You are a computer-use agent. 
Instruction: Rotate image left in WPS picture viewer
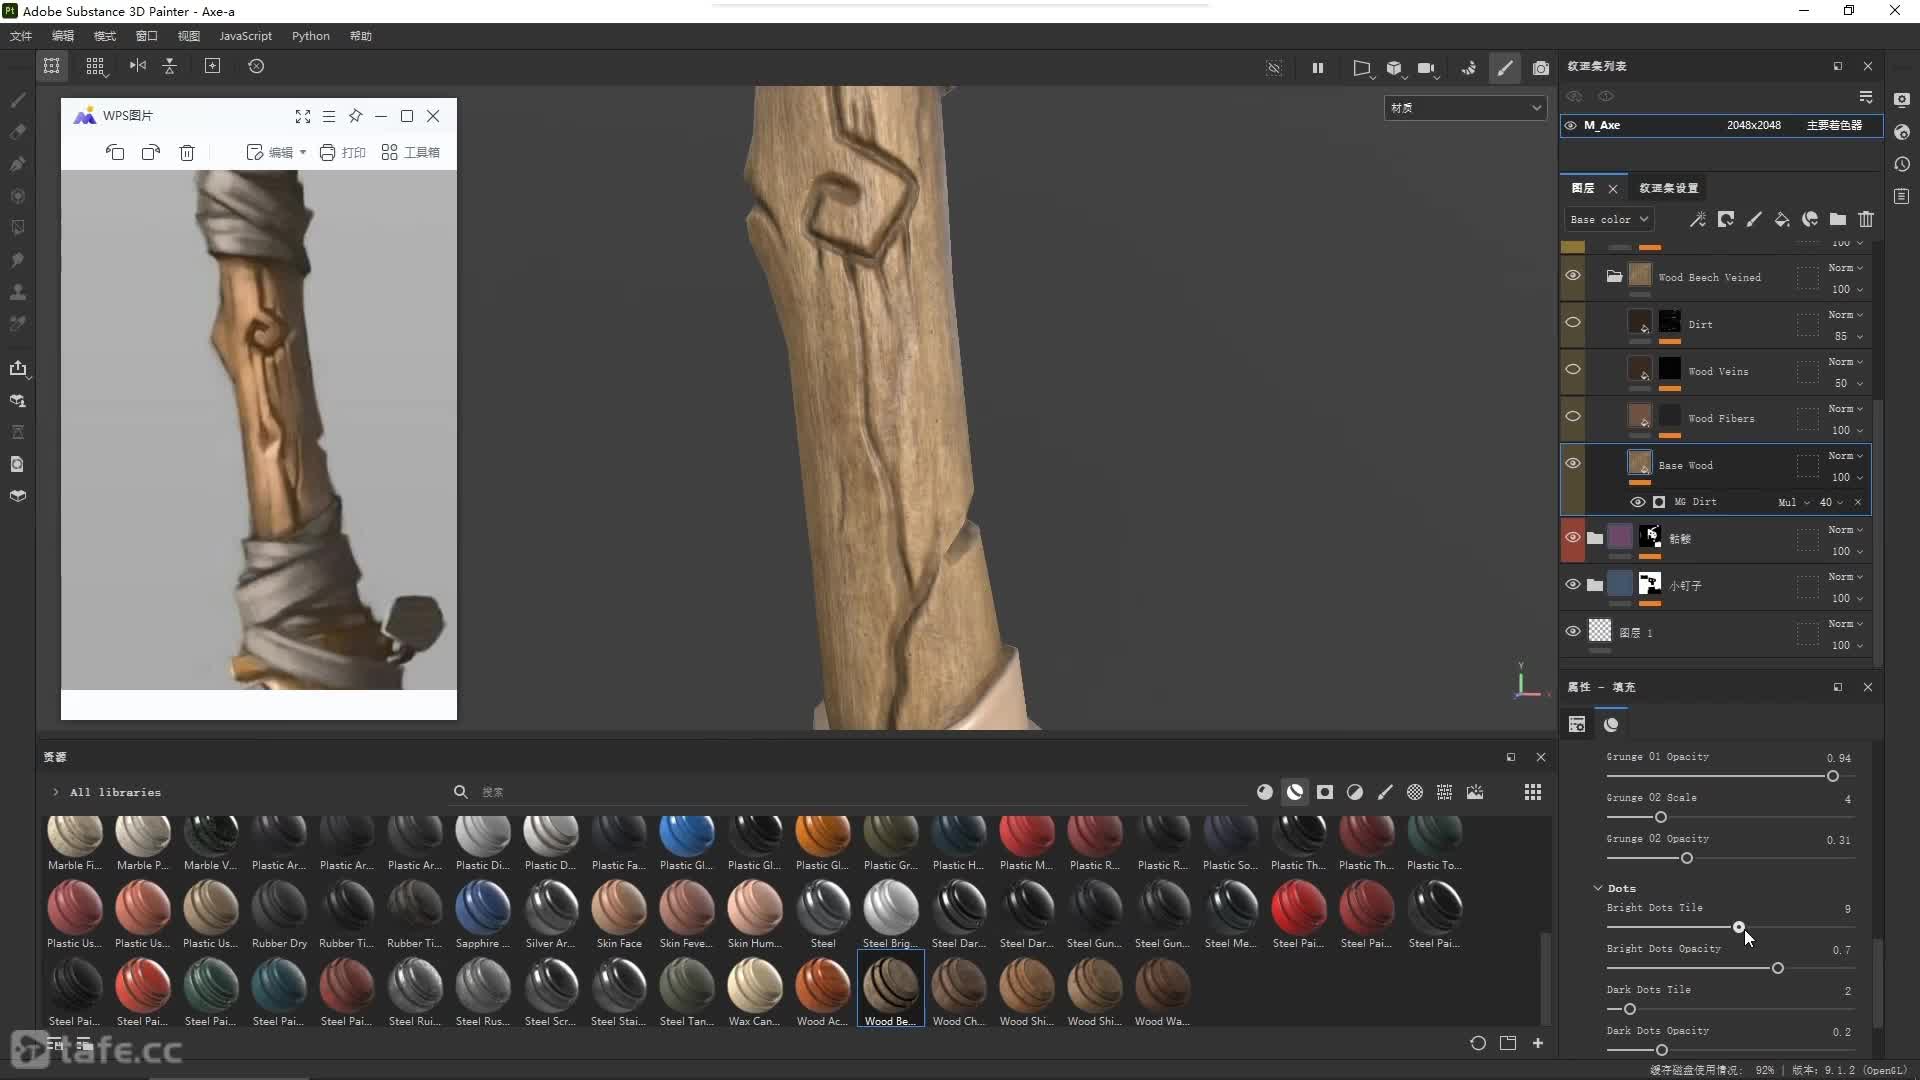point(115,153)
